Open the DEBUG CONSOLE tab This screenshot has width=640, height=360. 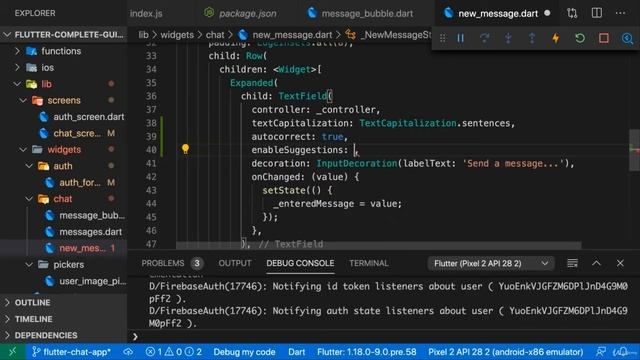point(300,263)
